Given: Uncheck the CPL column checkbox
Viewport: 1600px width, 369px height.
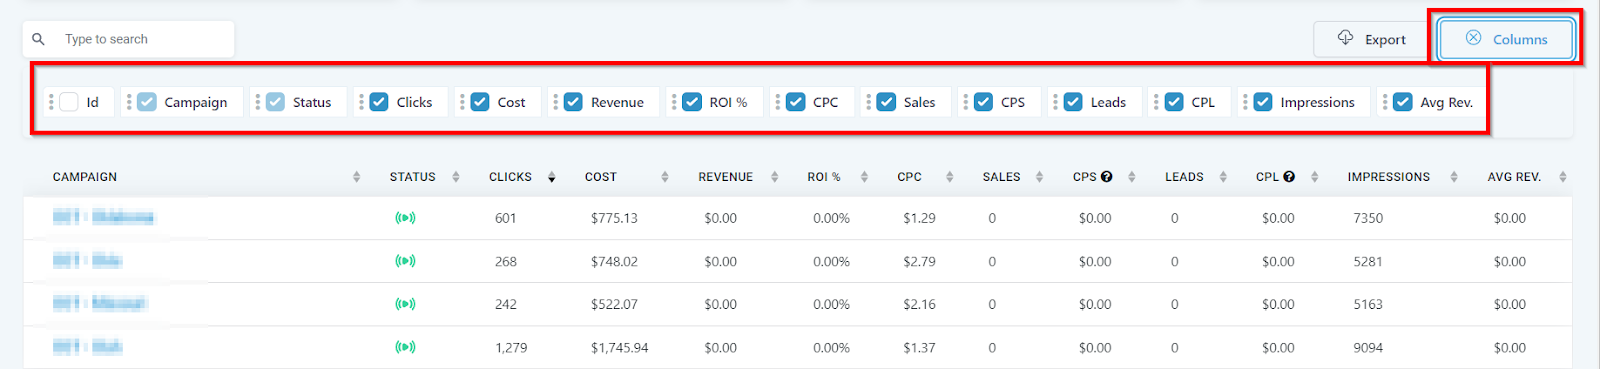Looking at the screenshot, I should tap(1174, 102).
